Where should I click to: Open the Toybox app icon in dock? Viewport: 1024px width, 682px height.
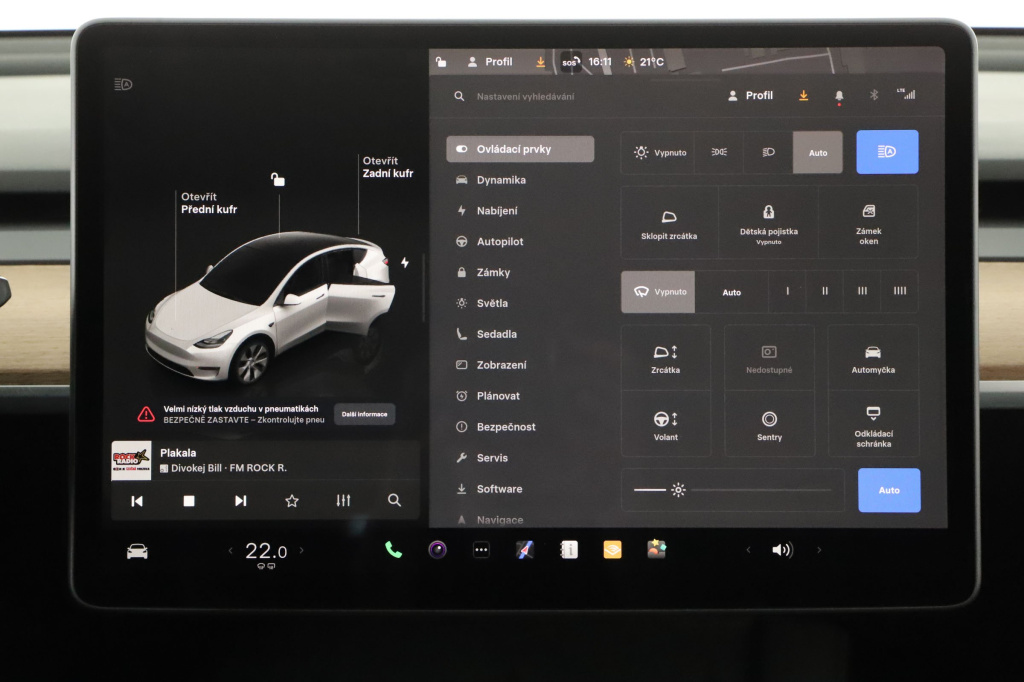[x=656, y=549]
